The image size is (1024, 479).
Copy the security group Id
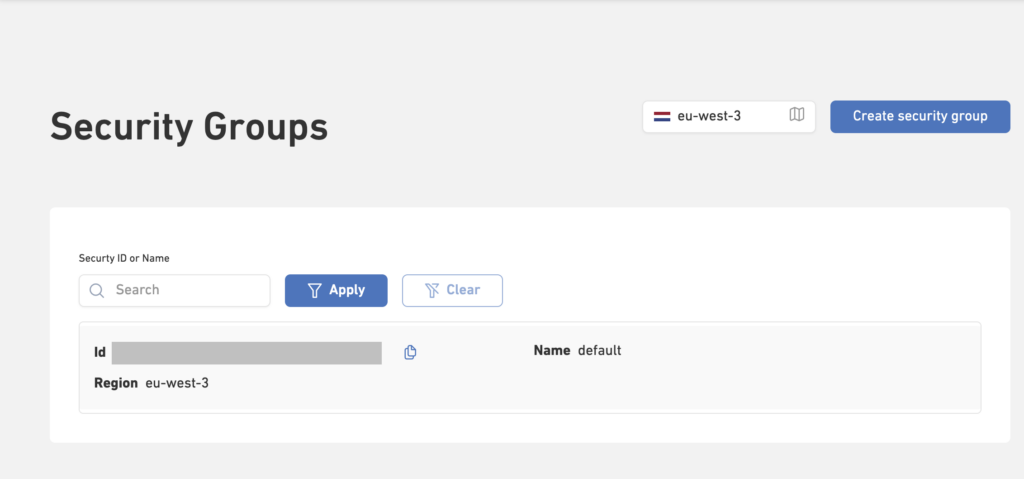pyautogui.click(x=410, y=352)
